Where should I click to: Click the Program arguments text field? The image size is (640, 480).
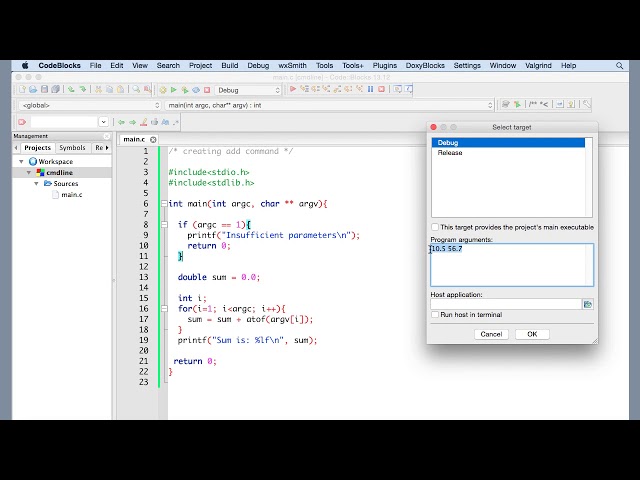[512, 265]
